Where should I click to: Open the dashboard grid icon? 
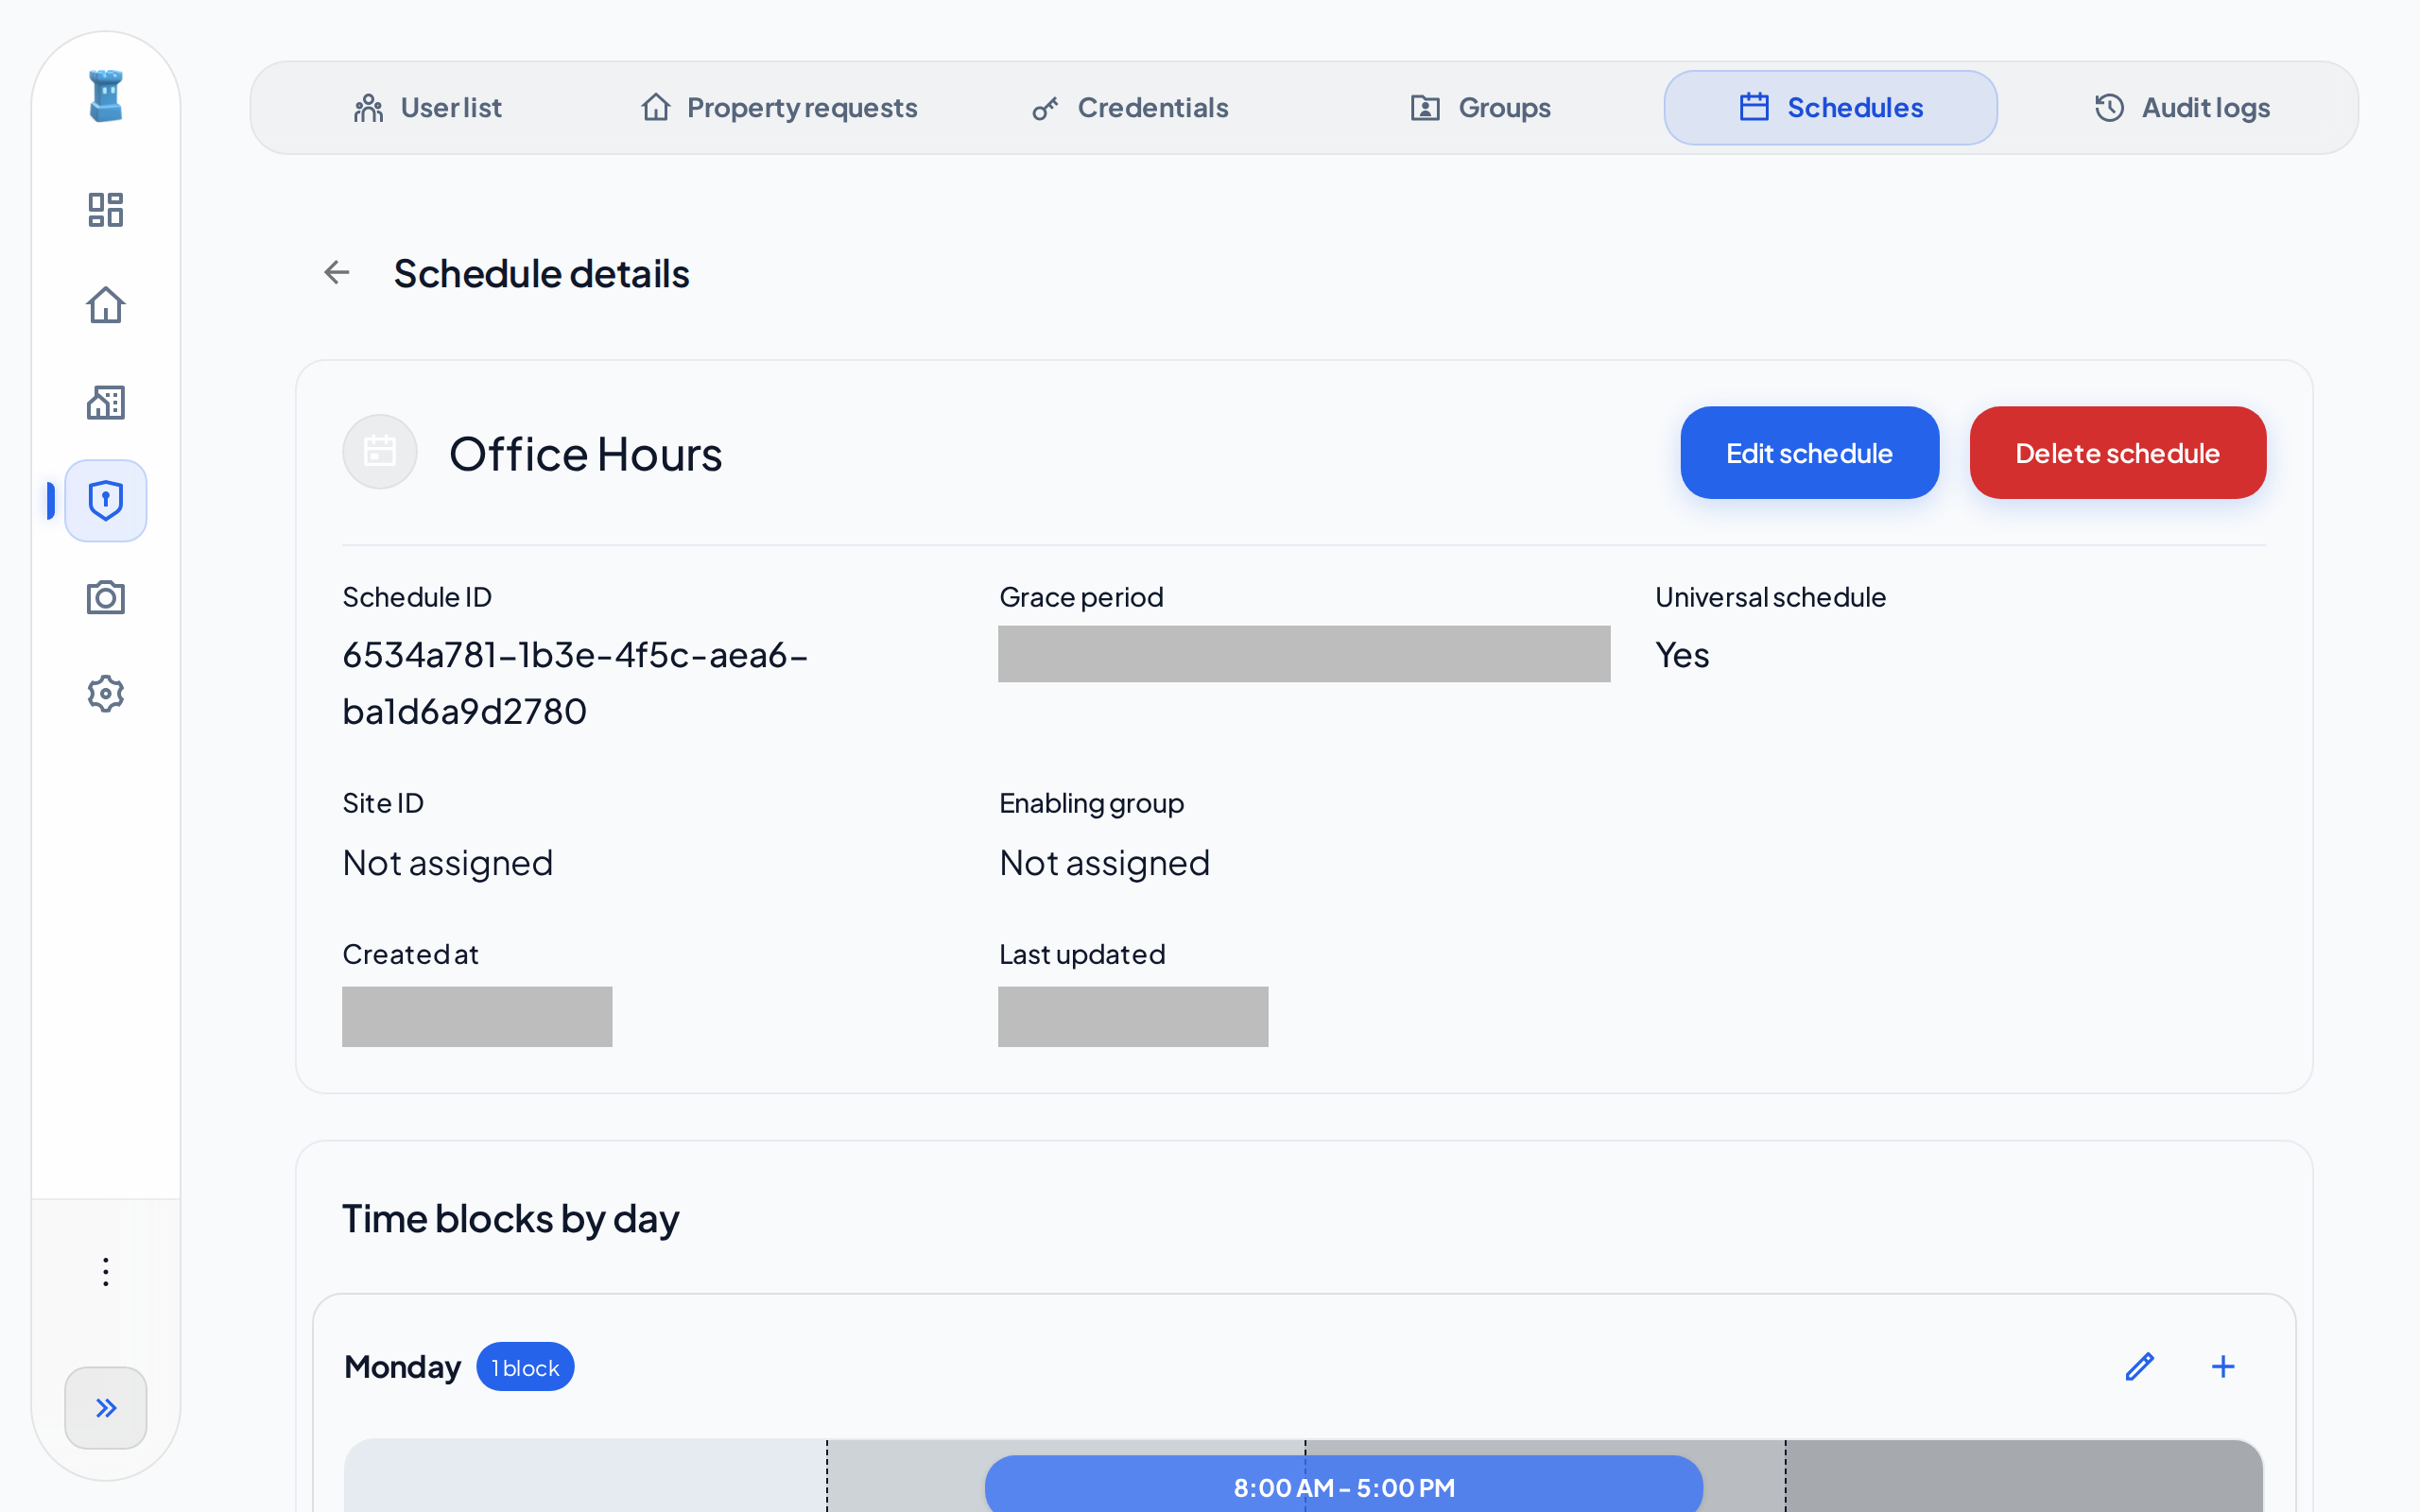(106, 210)
